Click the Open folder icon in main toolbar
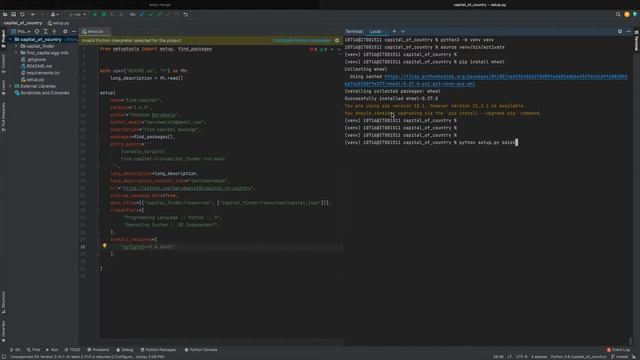 click(x=5, y=14)
